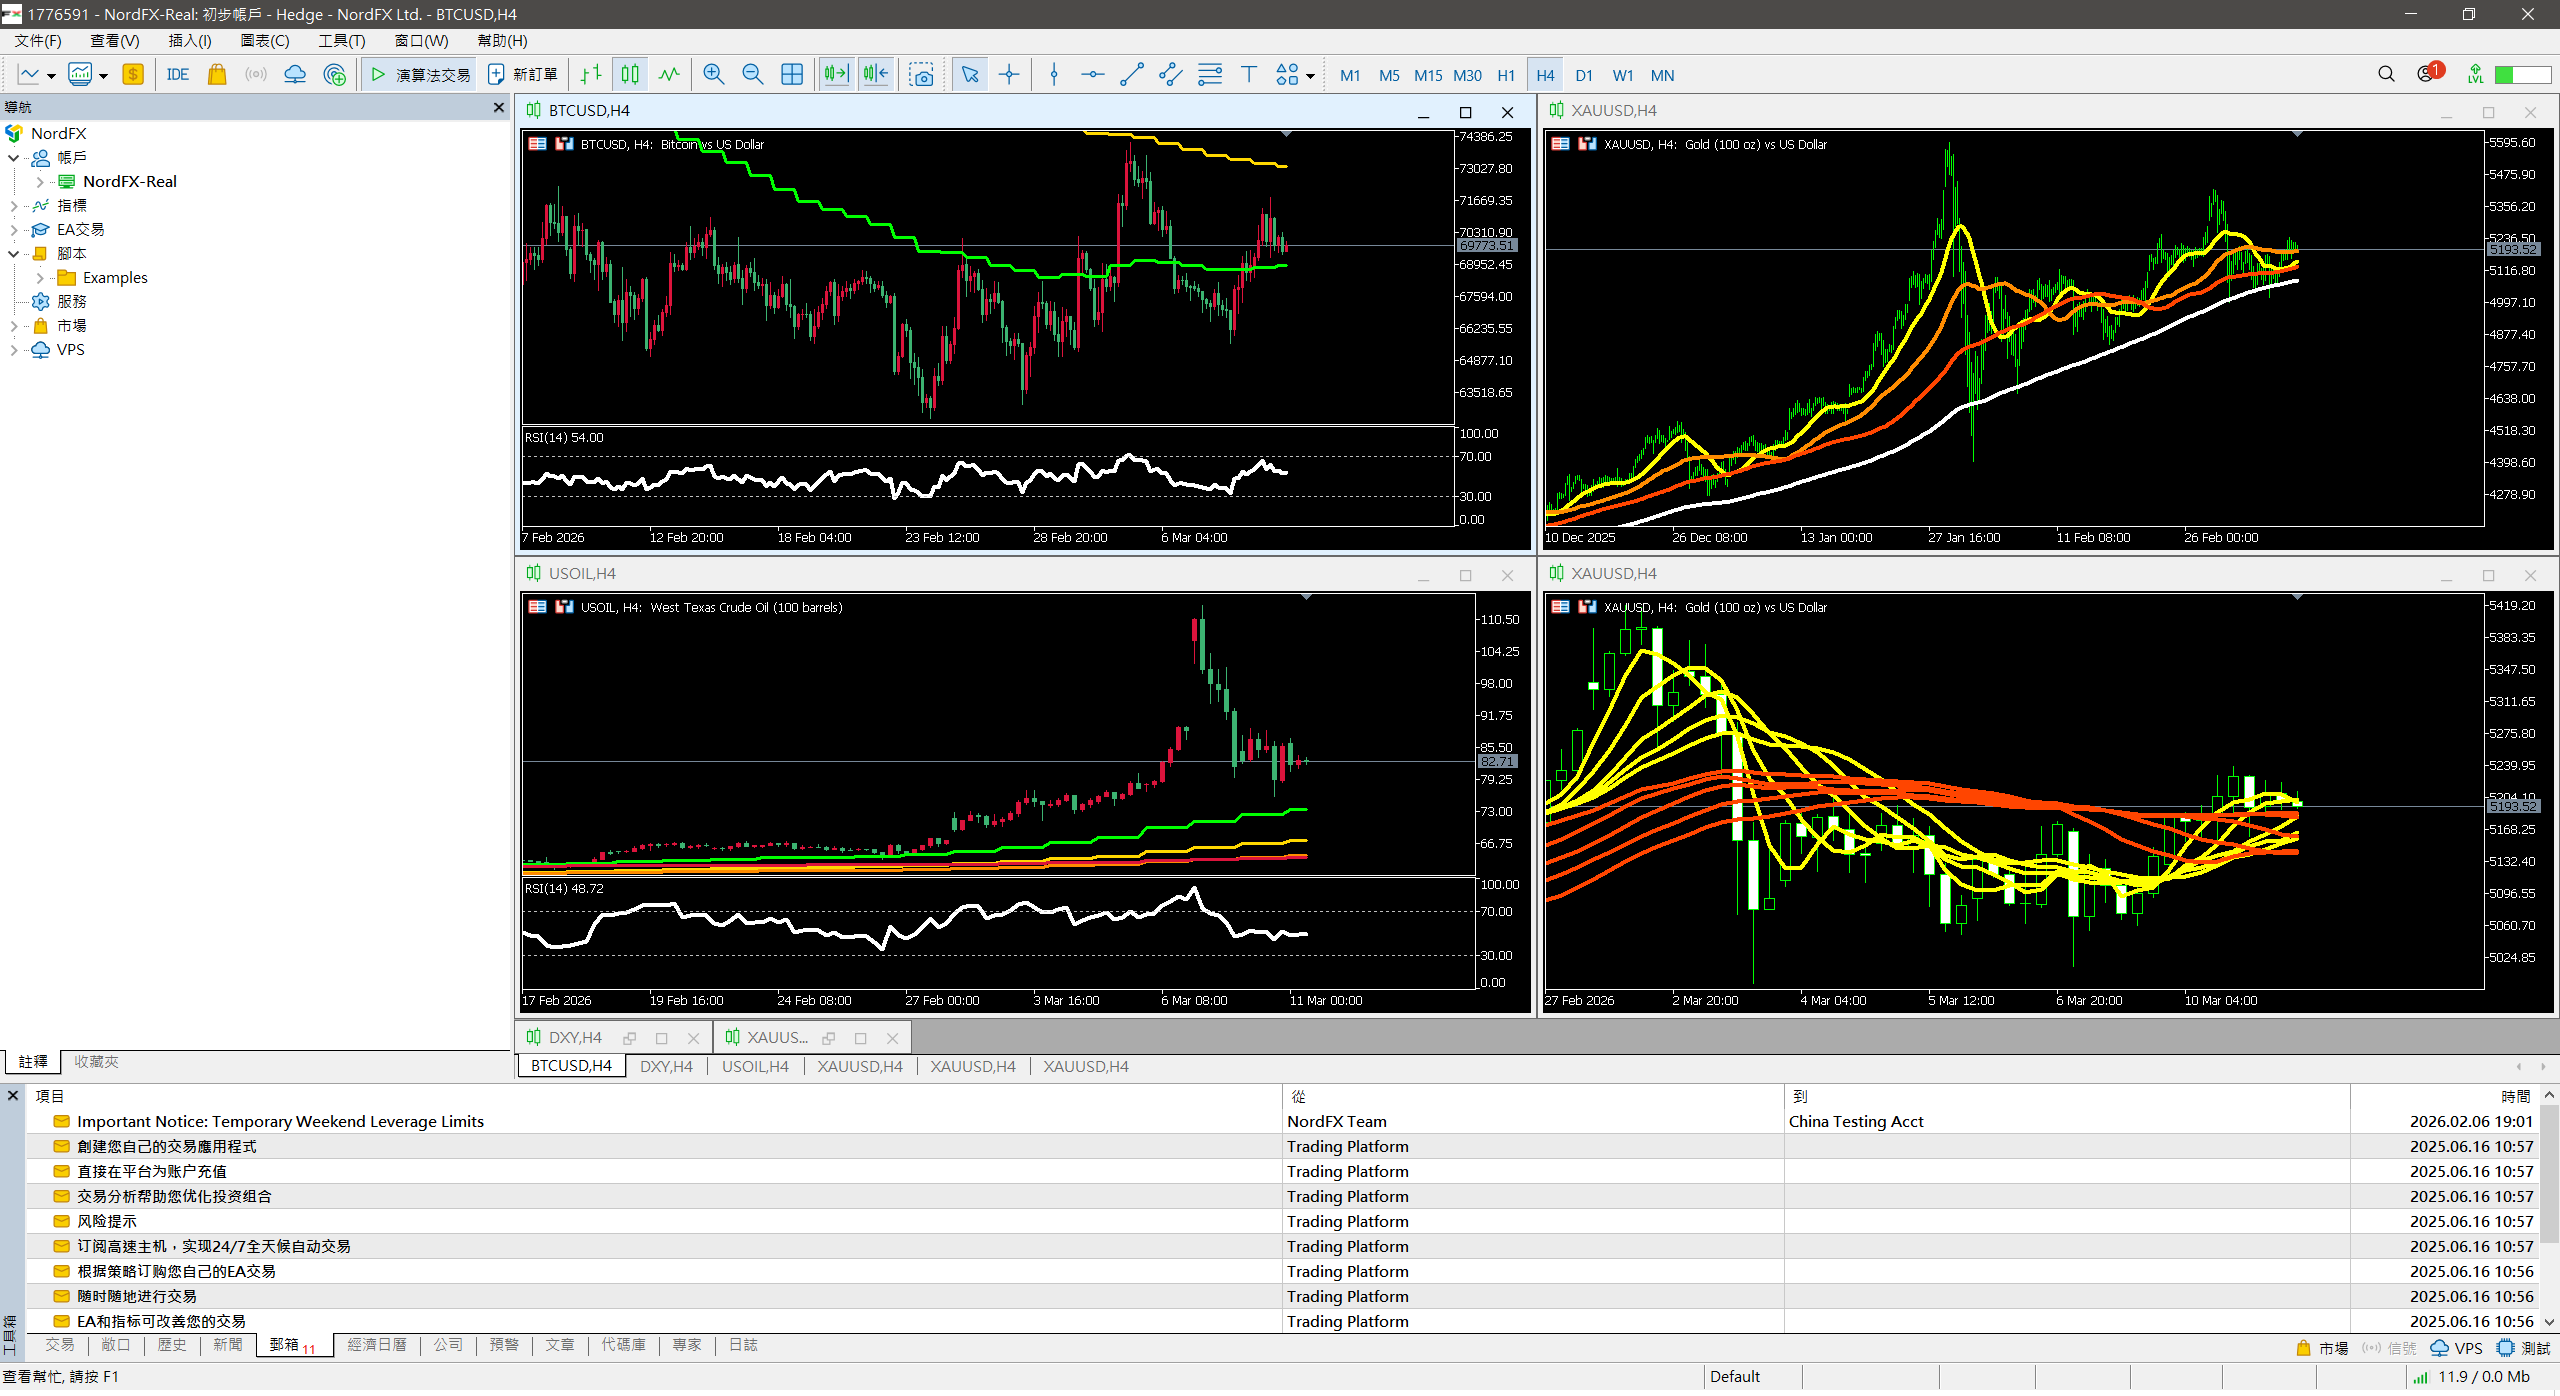Select the trendline drawing tool
The height and width of the screenshot is (1396, 2560).
click(x=1131, y=75)
